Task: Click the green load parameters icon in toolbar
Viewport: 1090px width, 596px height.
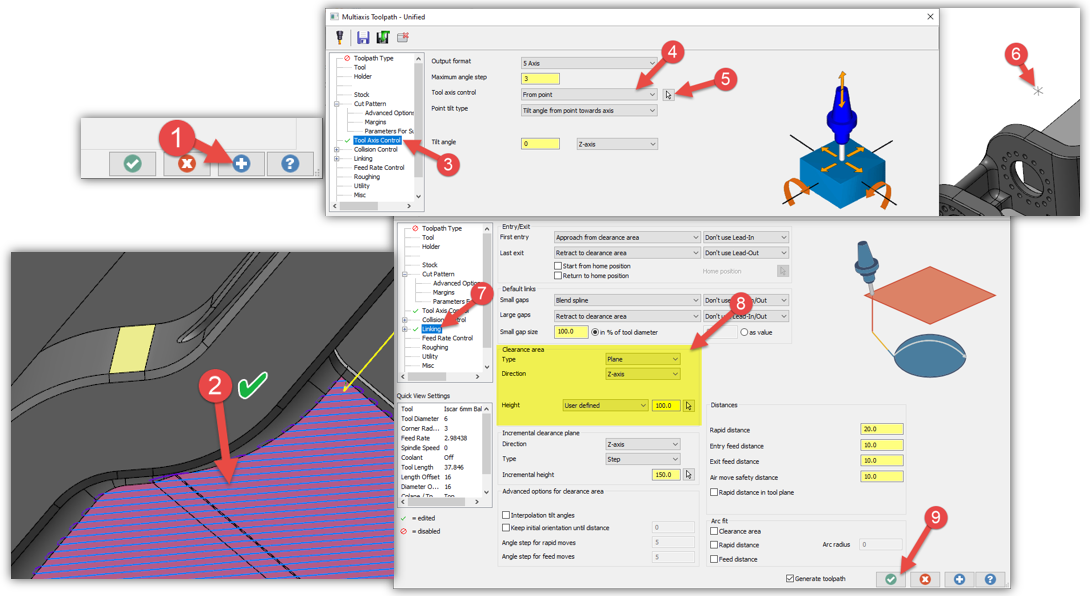Action: (382, 38)
